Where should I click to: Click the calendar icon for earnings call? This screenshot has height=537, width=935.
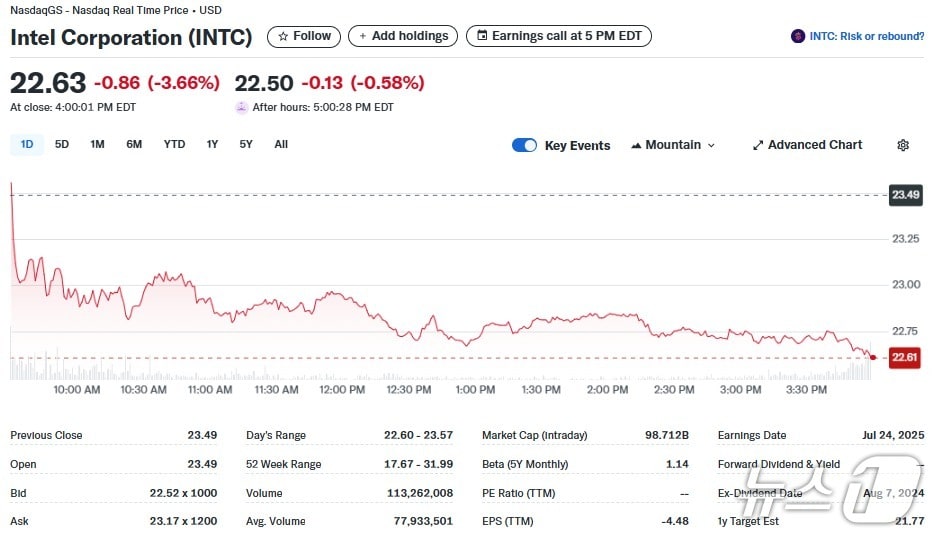pos(482,36)
